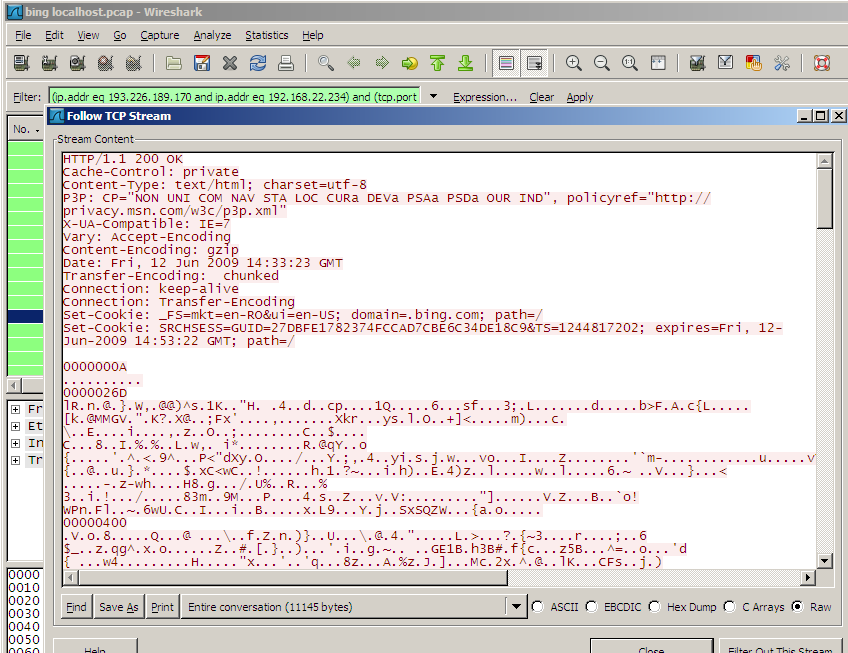848x653 pixels.
Task: Click the Zoom out toolbar icon
Action: tap(602, 63)
